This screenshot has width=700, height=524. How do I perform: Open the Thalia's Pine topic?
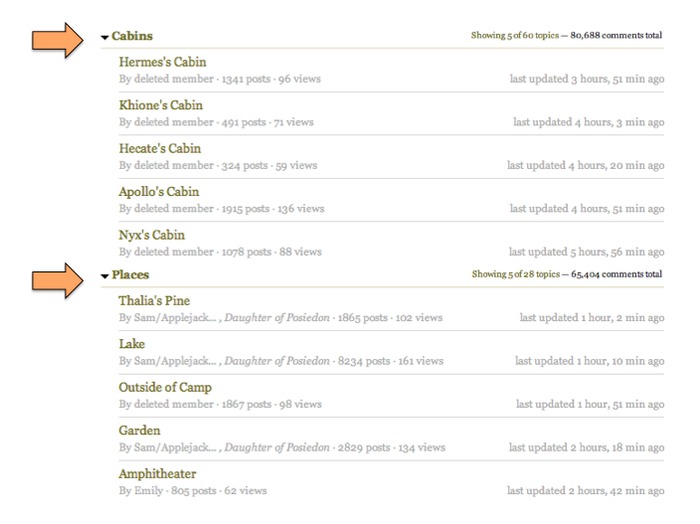[154, 301]
